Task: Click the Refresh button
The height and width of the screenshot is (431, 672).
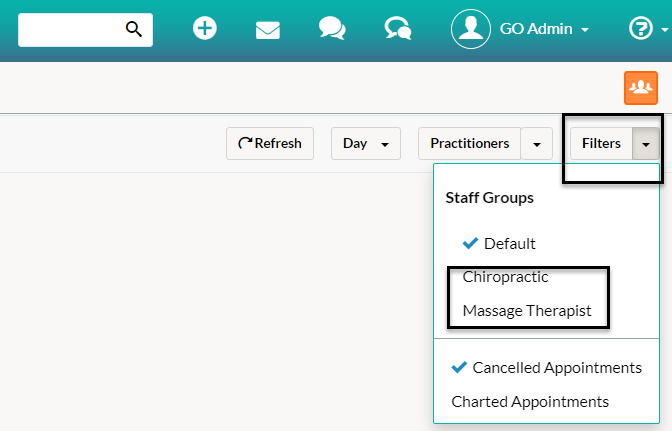Action: (270, 144)
